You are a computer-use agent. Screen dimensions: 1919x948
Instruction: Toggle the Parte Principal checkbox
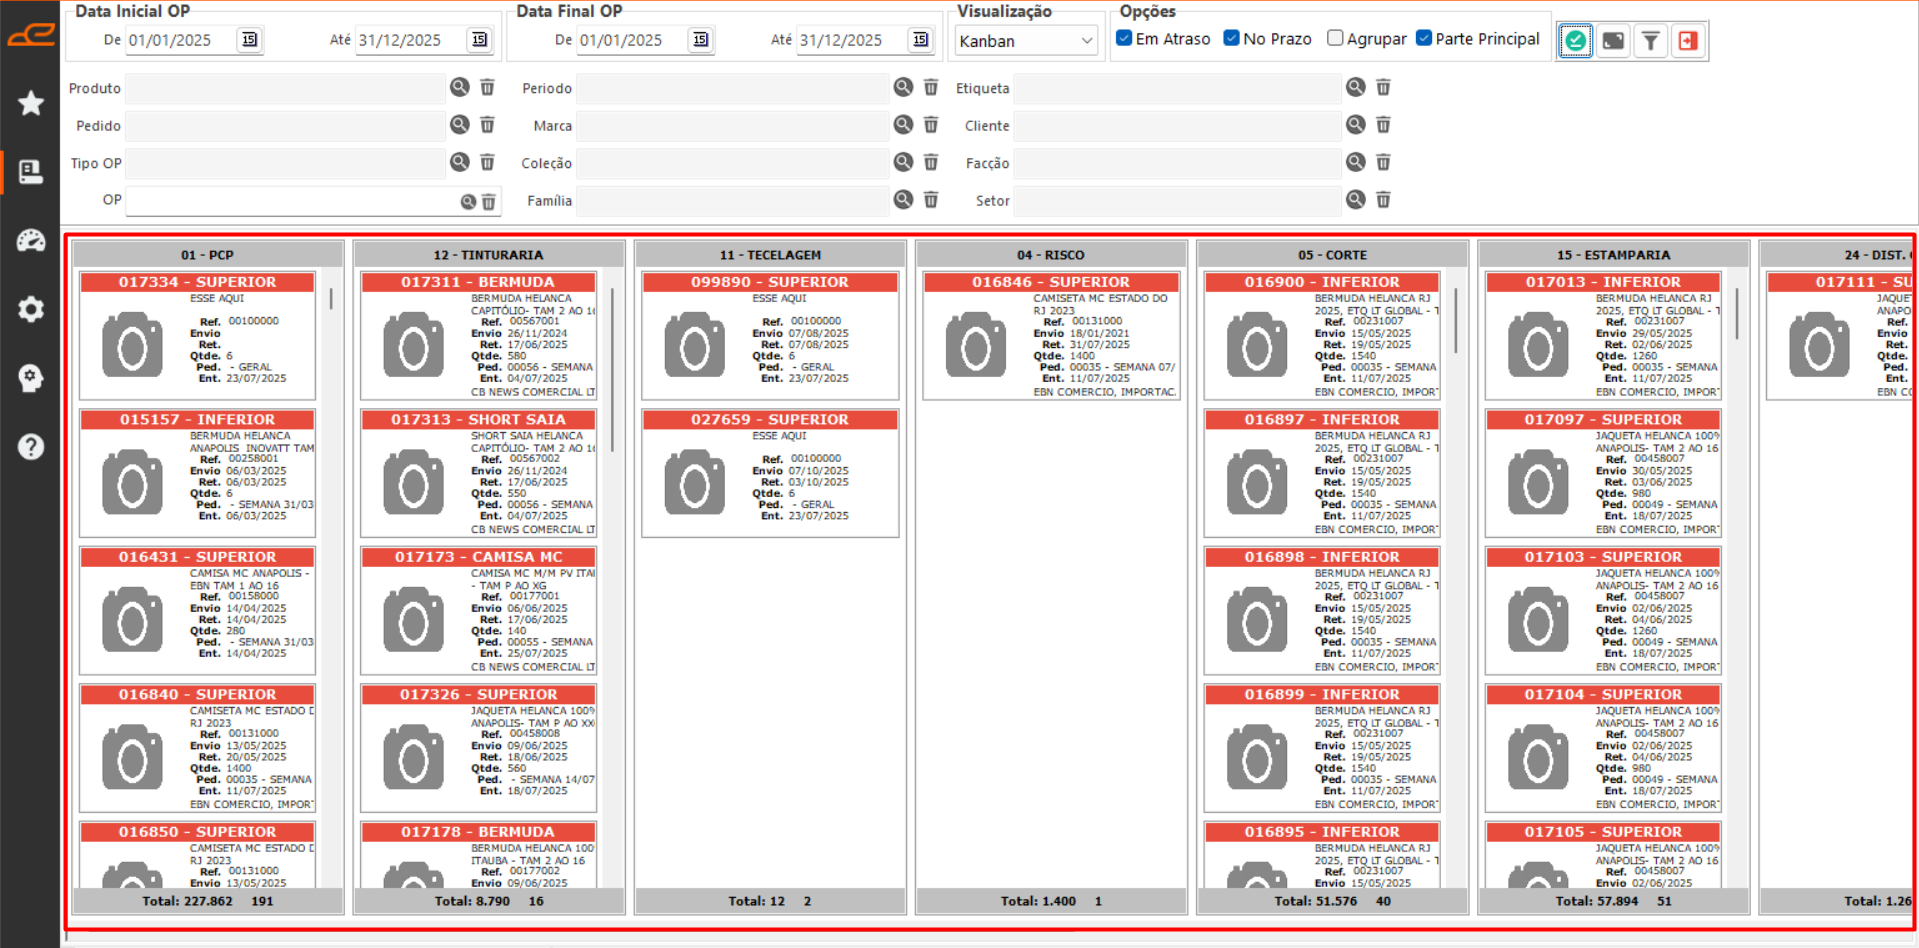(x=1424, y=38)
